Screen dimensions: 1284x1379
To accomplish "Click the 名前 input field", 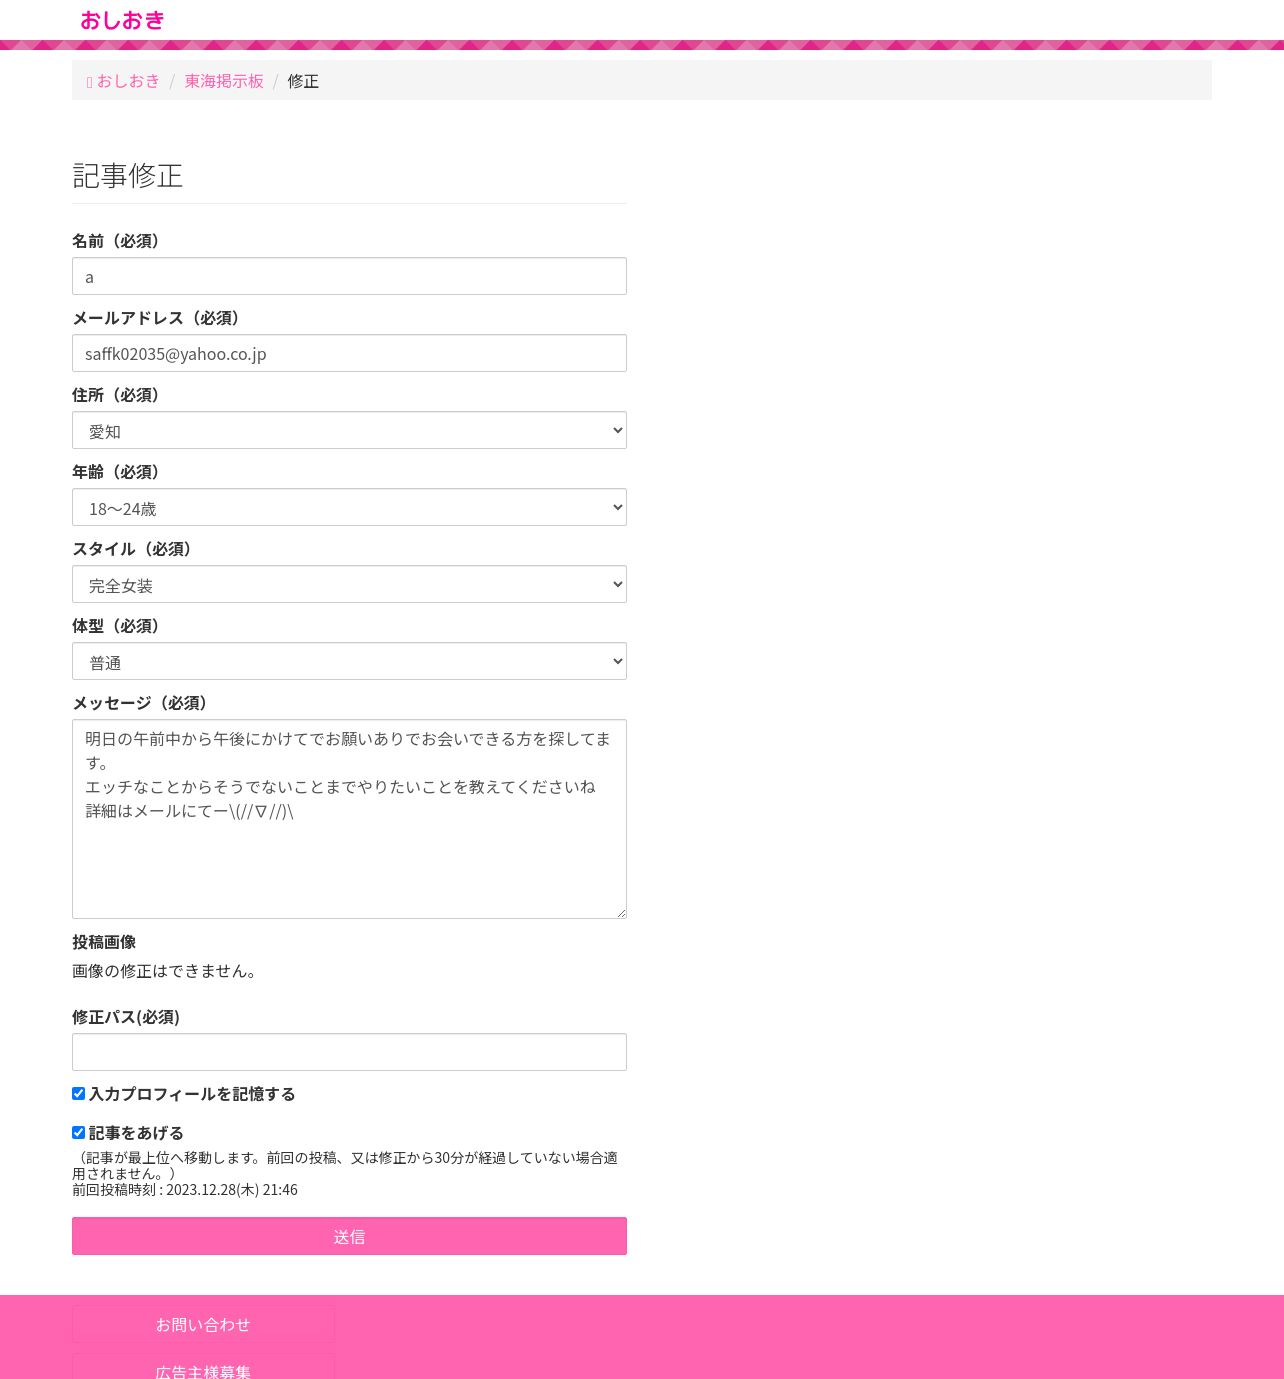I will [x=349, y=276].
